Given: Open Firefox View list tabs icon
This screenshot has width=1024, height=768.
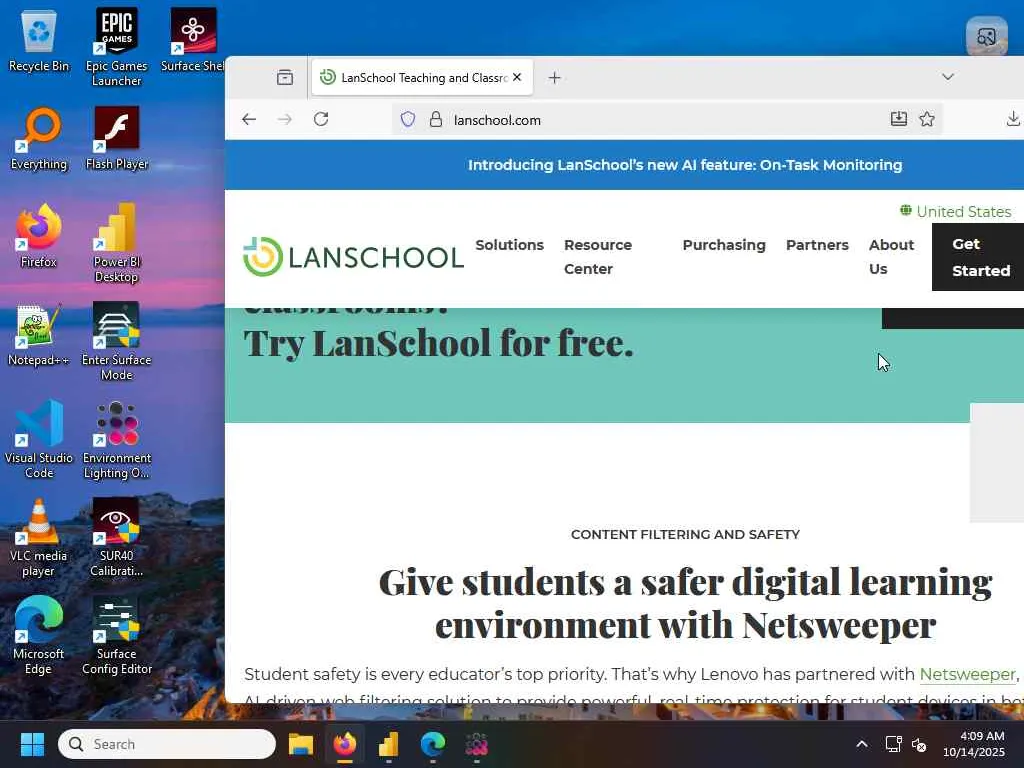Looking at the screenshot, I should tap(285, 78).
